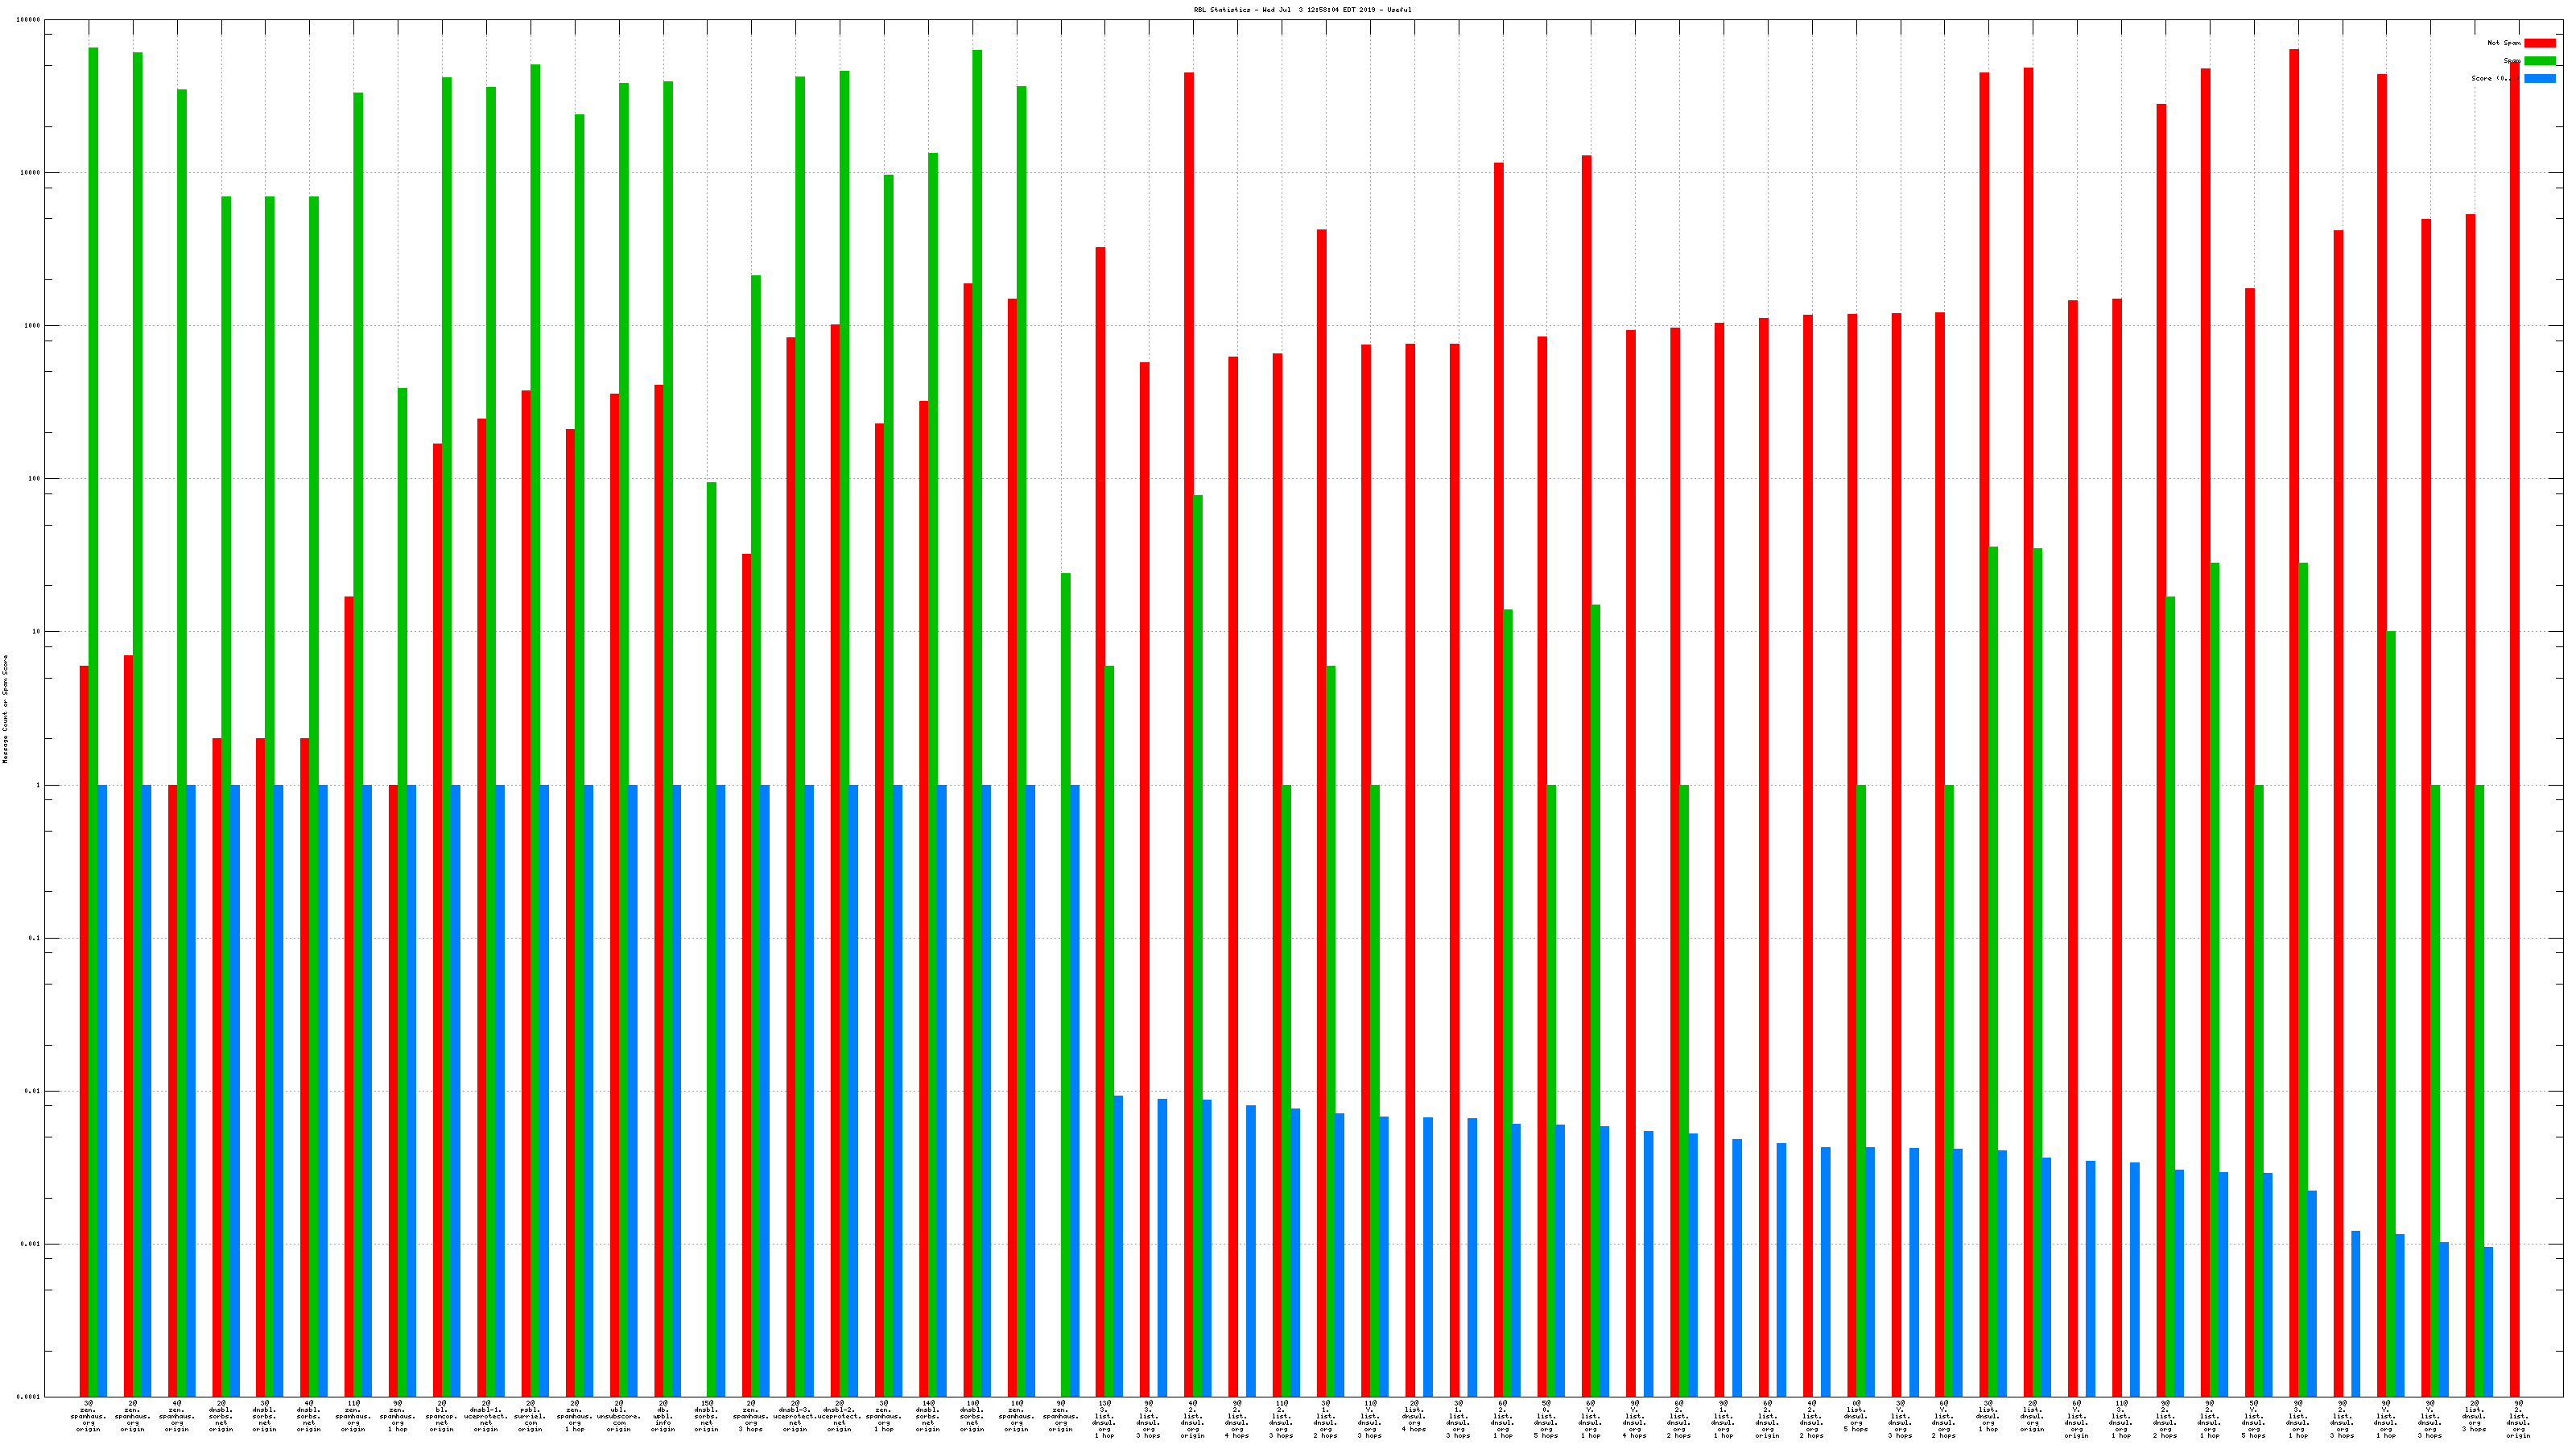Image resolution: width=2576 pixels, height=1449 pixels.
Task: Click the bl.spamcop.net origin x-axis label
Action: (x=442, y=1416)
